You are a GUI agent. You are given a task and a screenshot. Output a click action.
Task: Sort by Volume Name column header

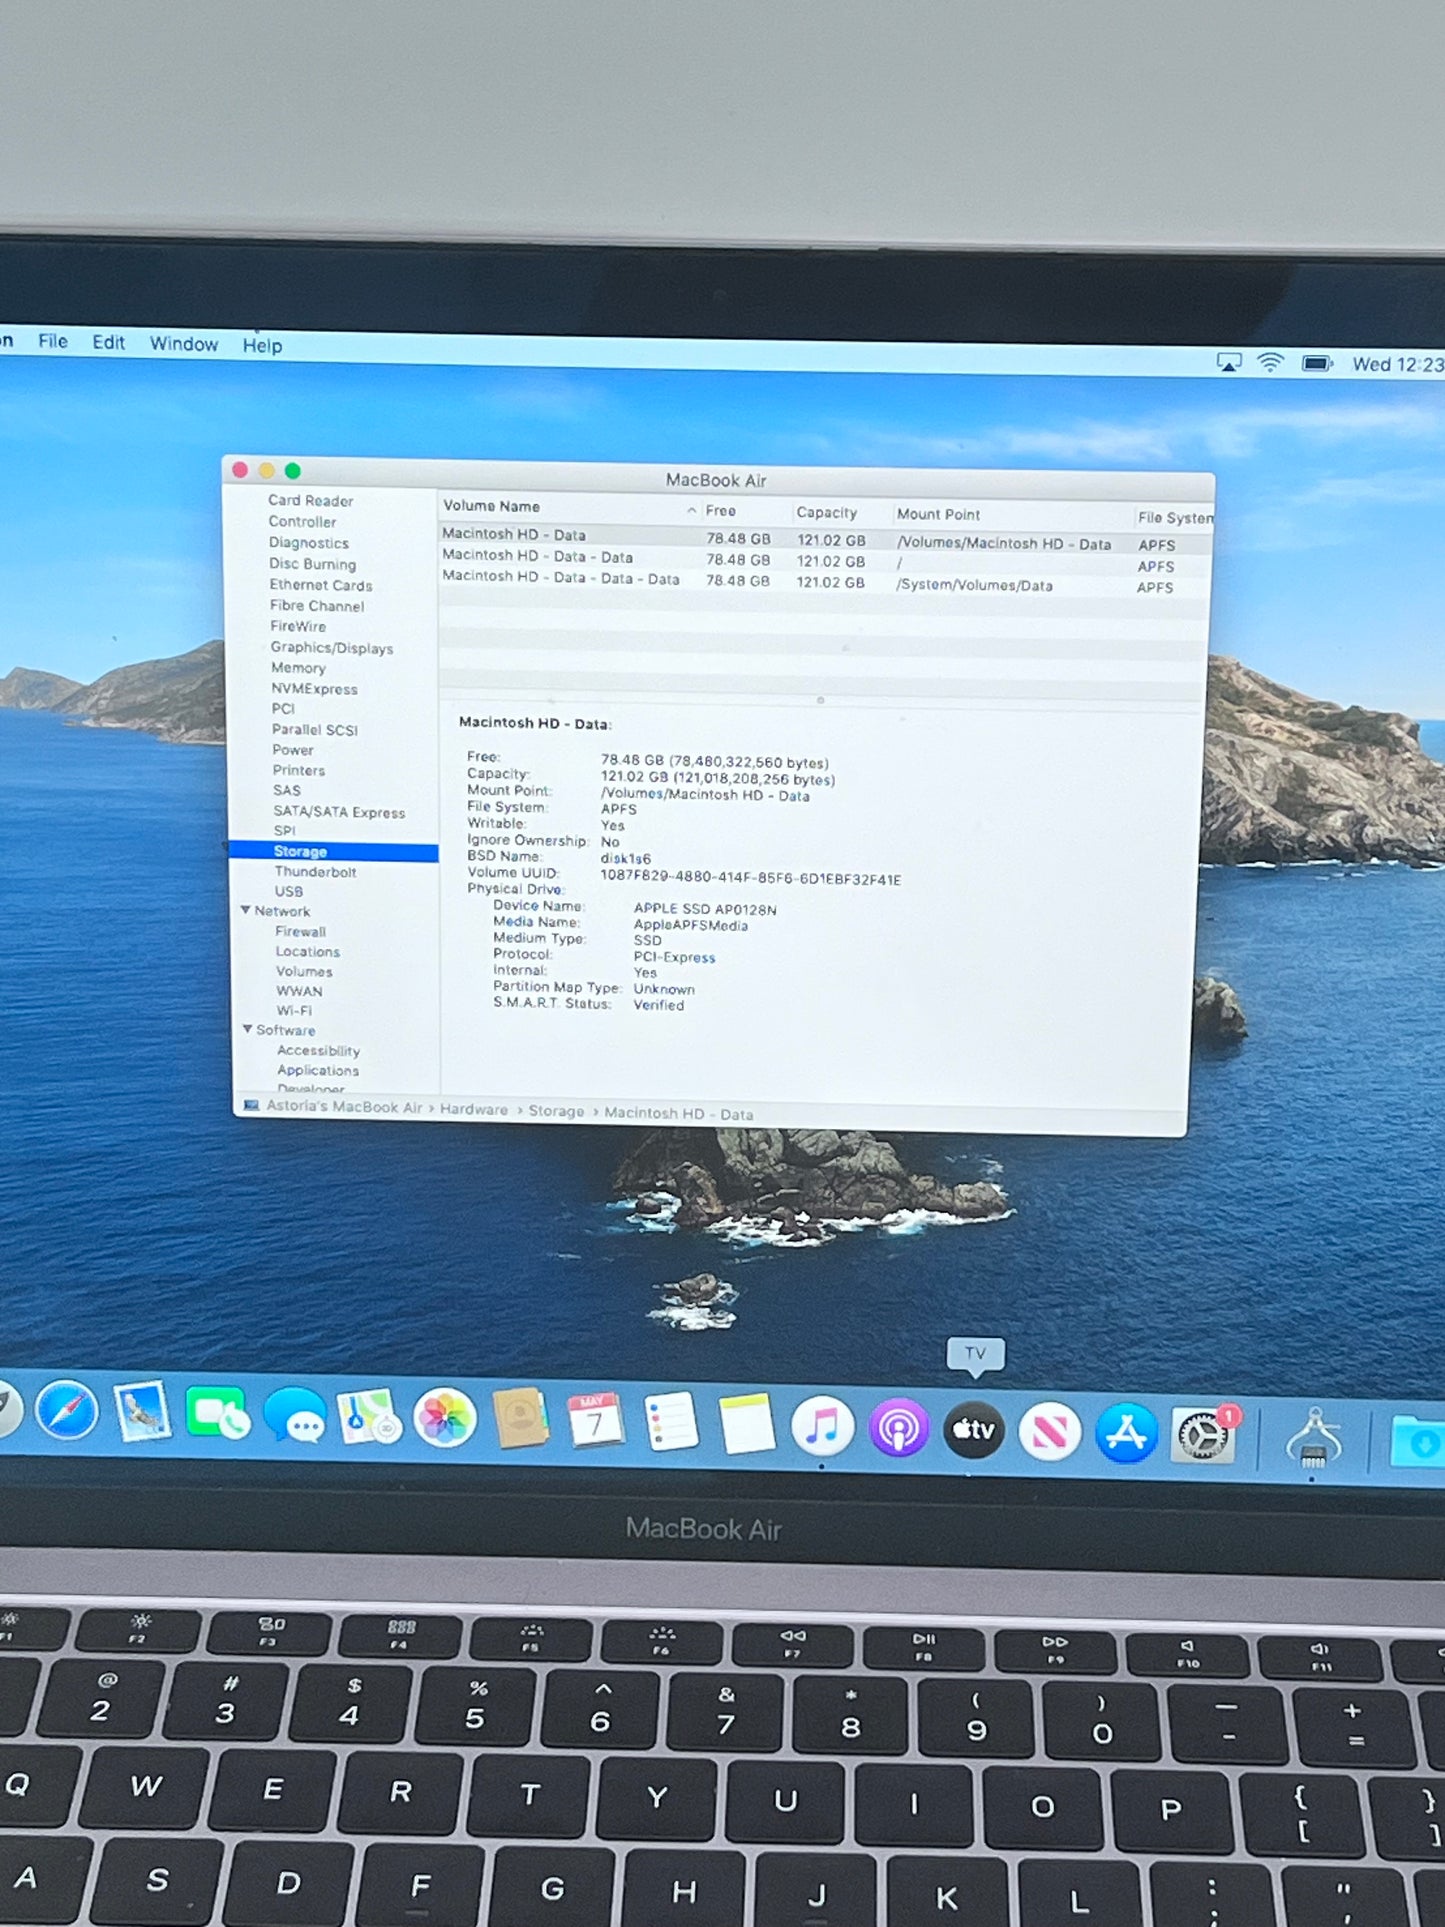tap(570, 507)
